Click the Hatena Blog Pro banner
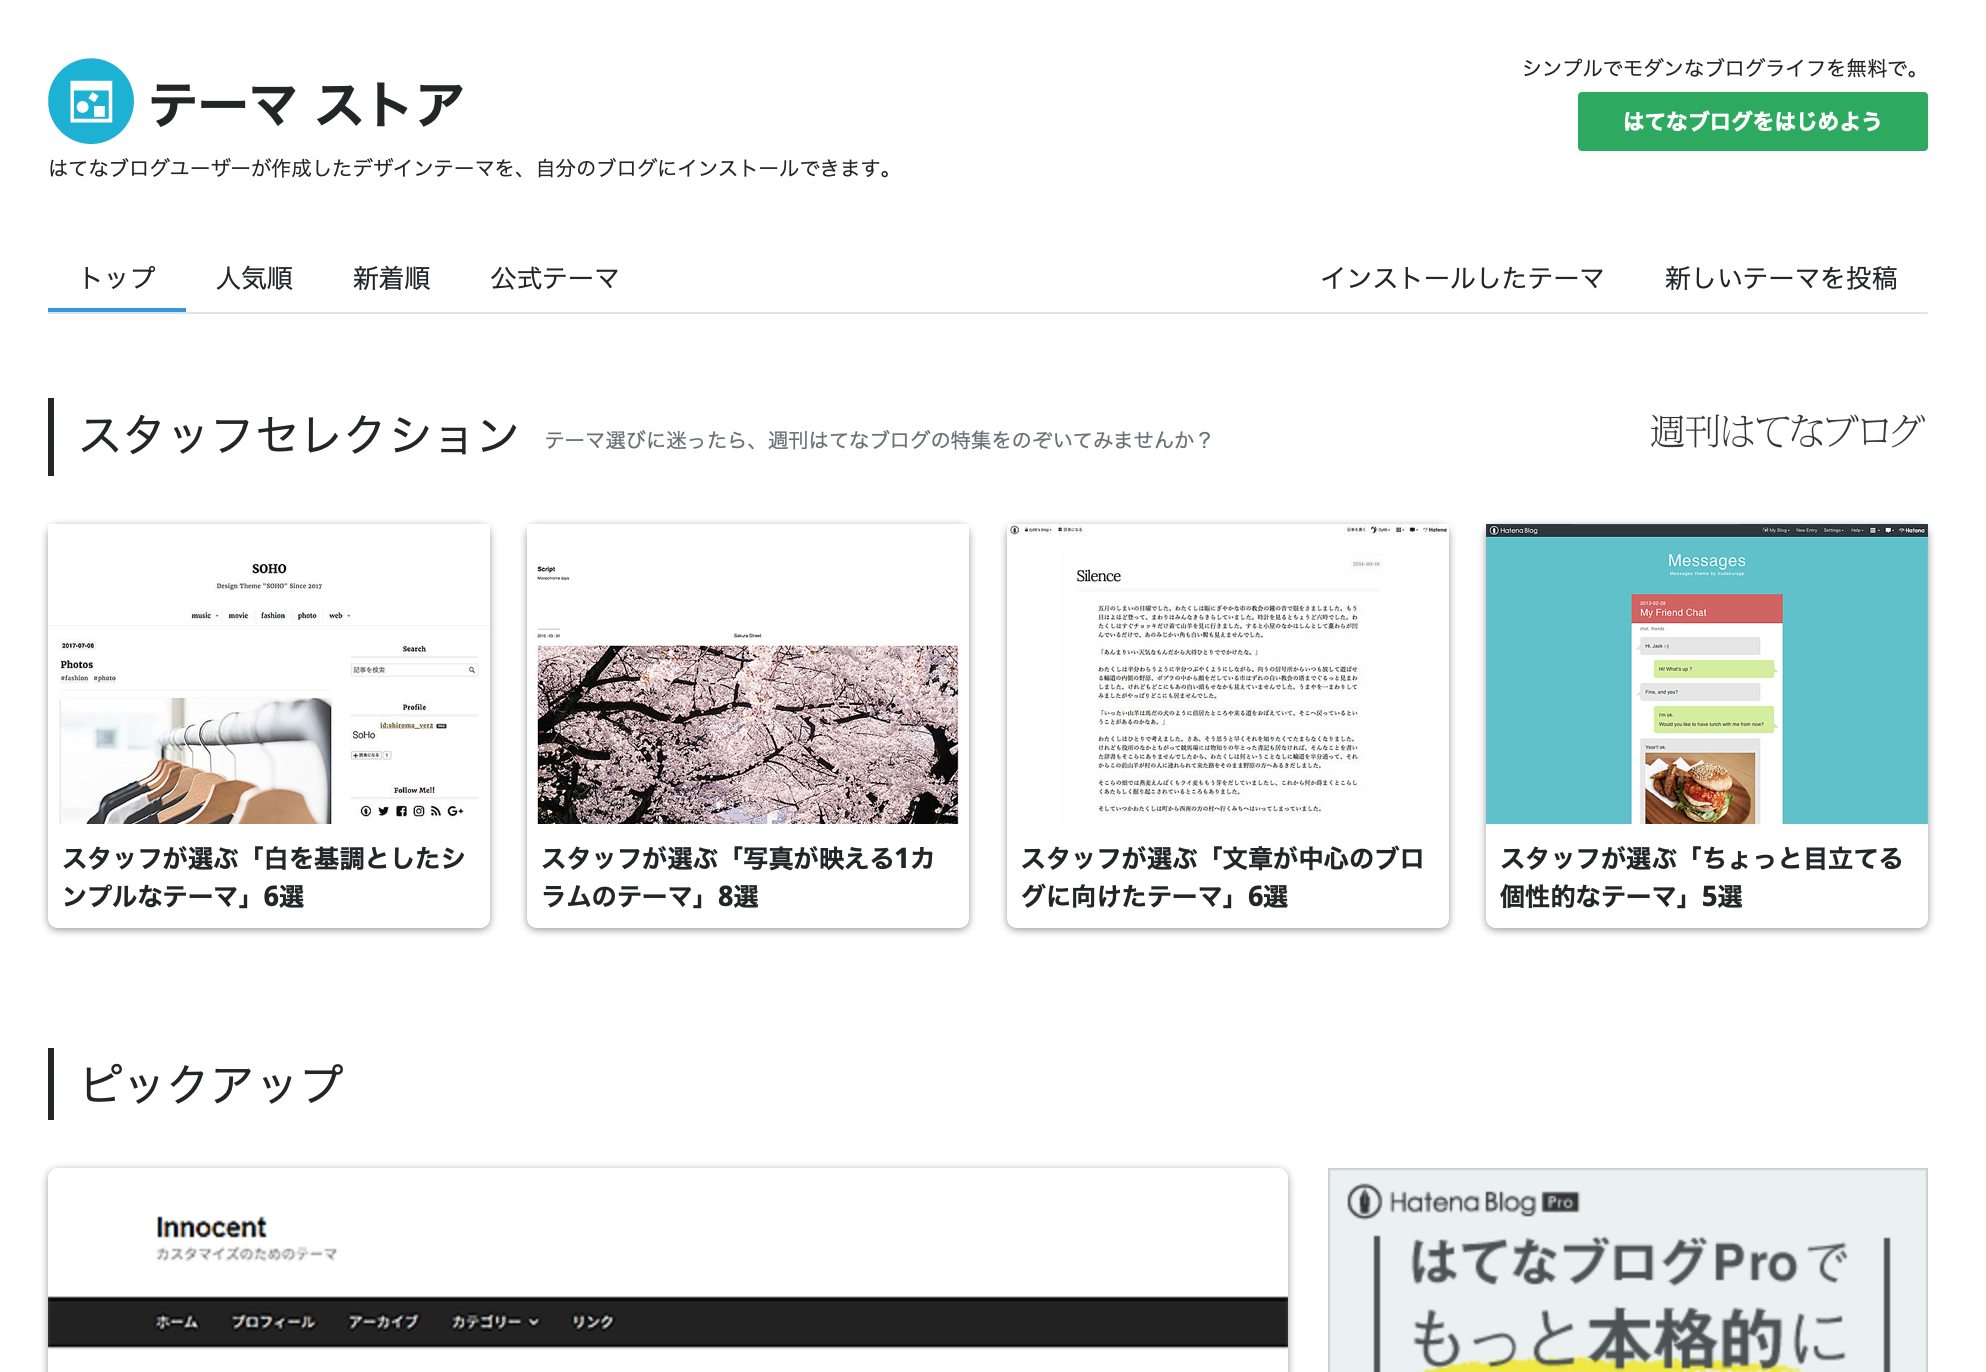The height and width of the screenshot is (1372, 1986). 1628,1270
